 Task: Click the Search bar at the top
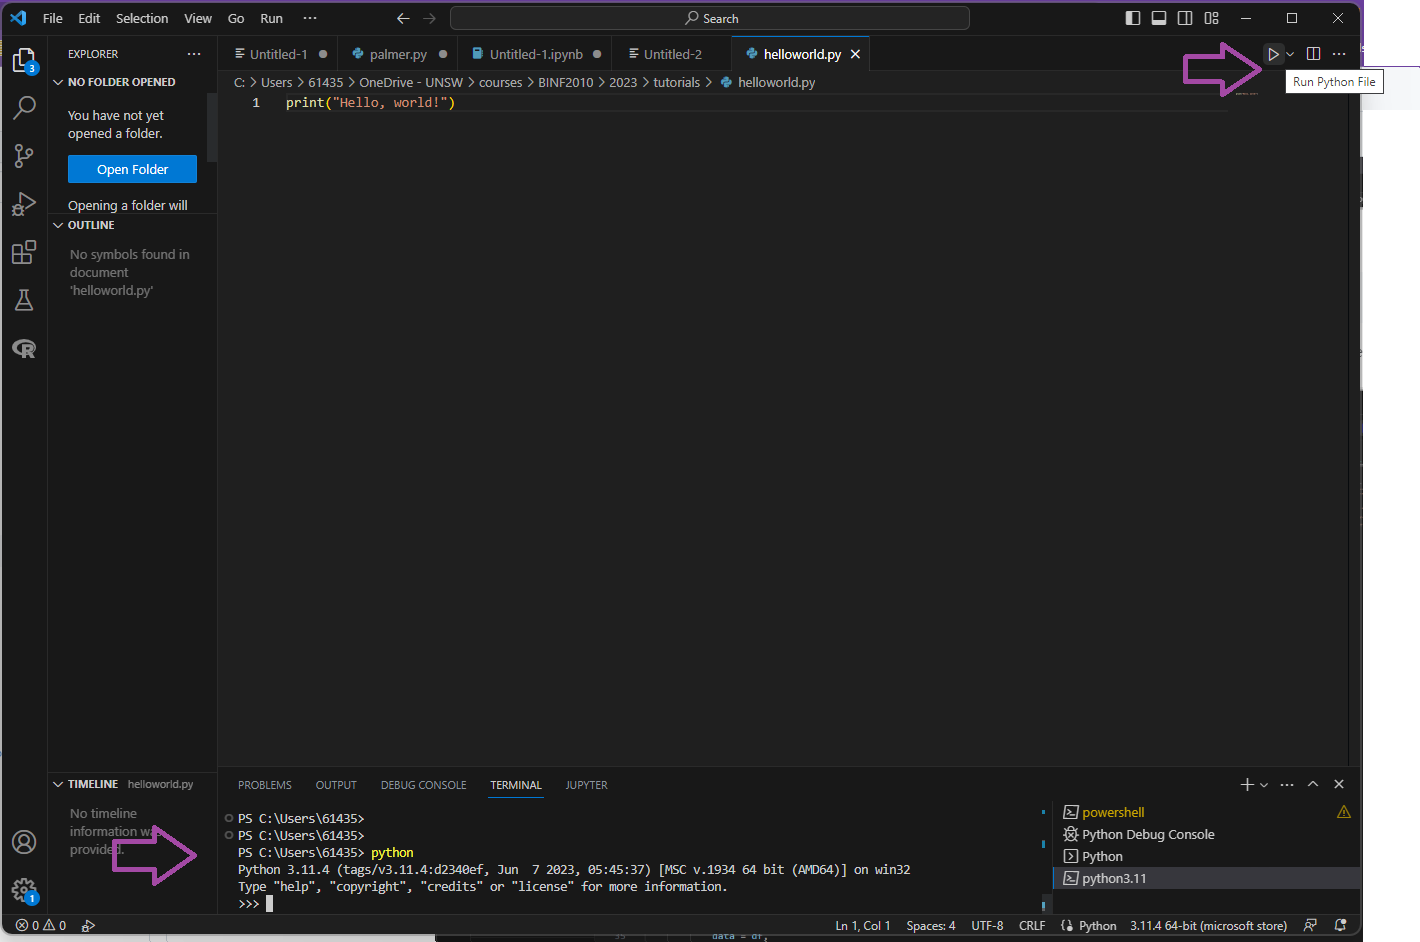(710, 18)
